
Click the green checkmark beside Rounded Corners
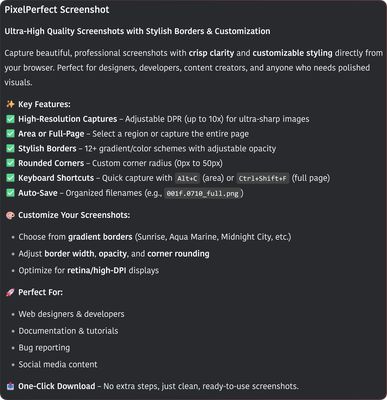click(x=10, y=163)
